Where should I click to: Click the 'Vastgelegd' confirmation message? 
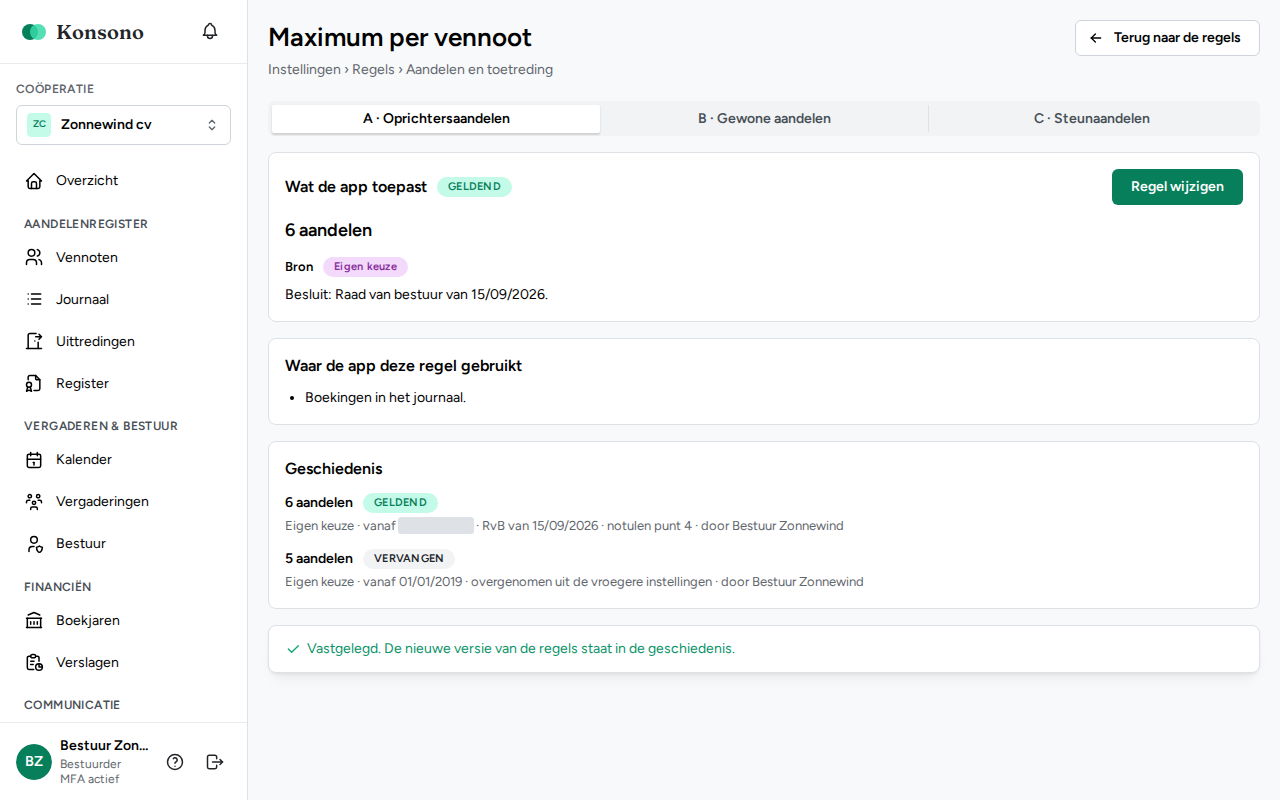tap(521, 649)
